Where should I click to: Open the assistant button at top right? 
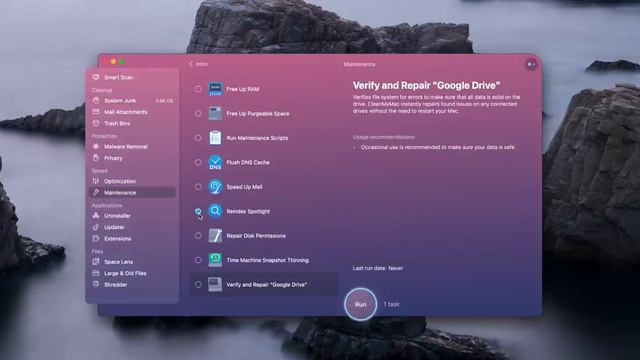[531, 64]
